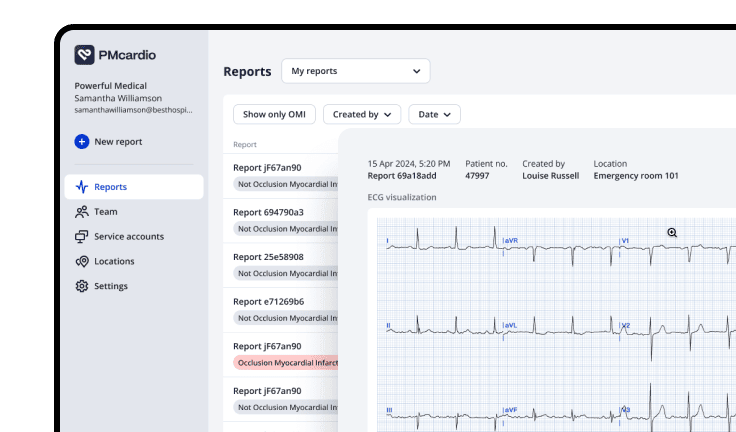Click the Service accounts monitor icon
Viewport: 736px width, 432px height.
click(x=82, y=237)
